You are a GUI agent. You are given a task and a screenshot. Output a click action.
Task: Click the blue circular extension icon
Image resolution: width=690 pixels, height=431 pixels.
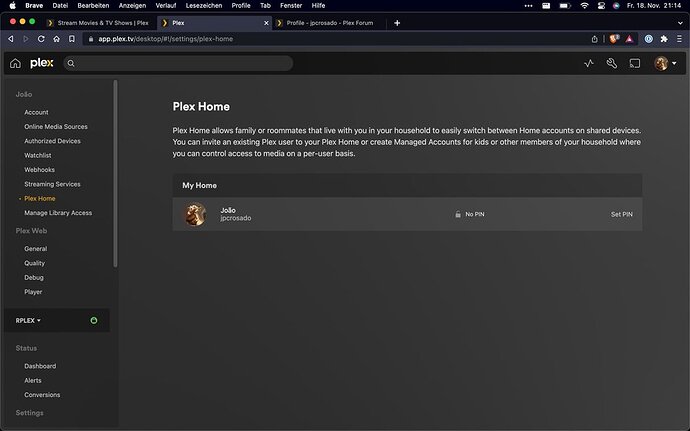click(649, 39)
